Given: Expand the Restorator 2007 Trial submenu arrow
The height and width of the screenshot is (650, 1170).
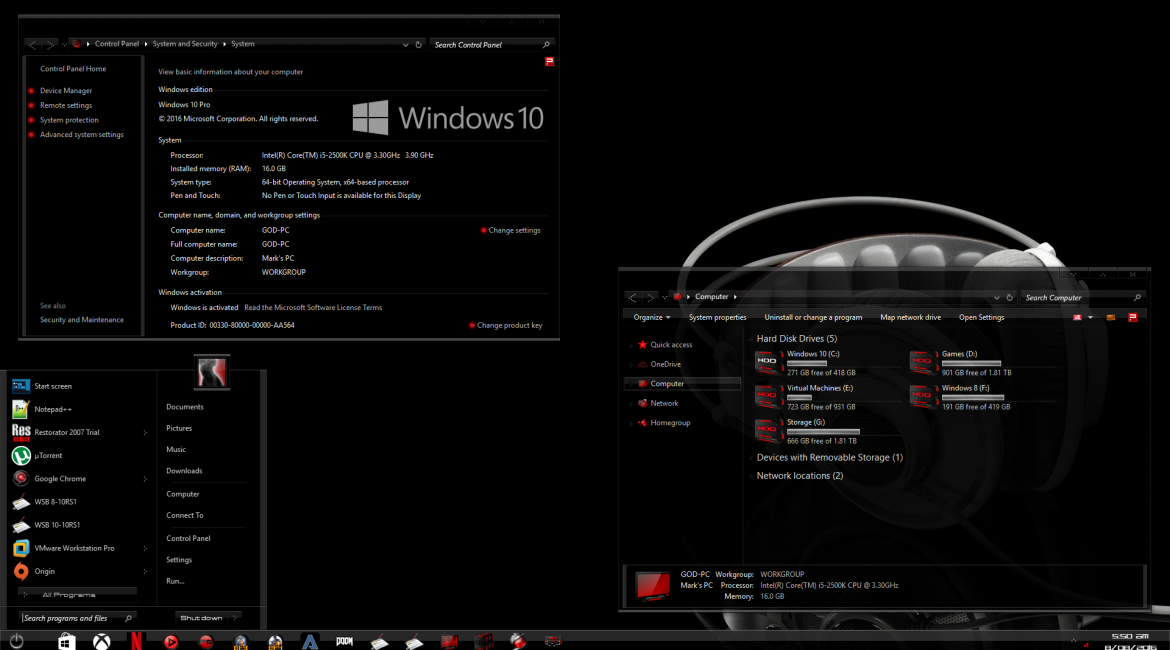Looking at the screenshot, I should click(145, 433).
